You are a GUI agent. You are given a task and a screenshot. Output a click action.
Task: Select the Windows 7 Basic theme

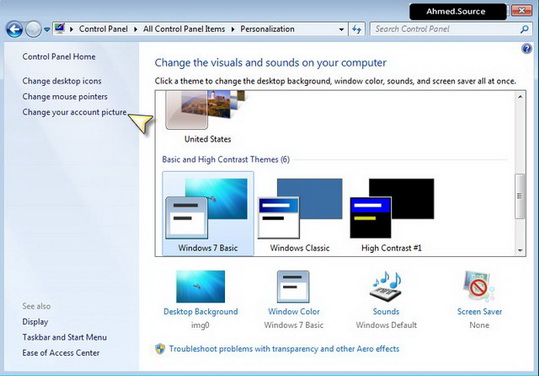208,214
